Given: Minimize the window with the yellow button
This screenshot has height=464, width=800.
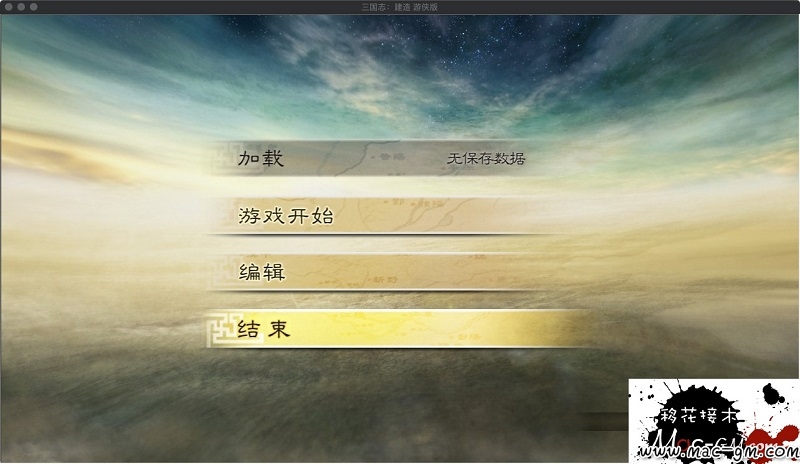Looking at the screenshot, I should [21, 7].
